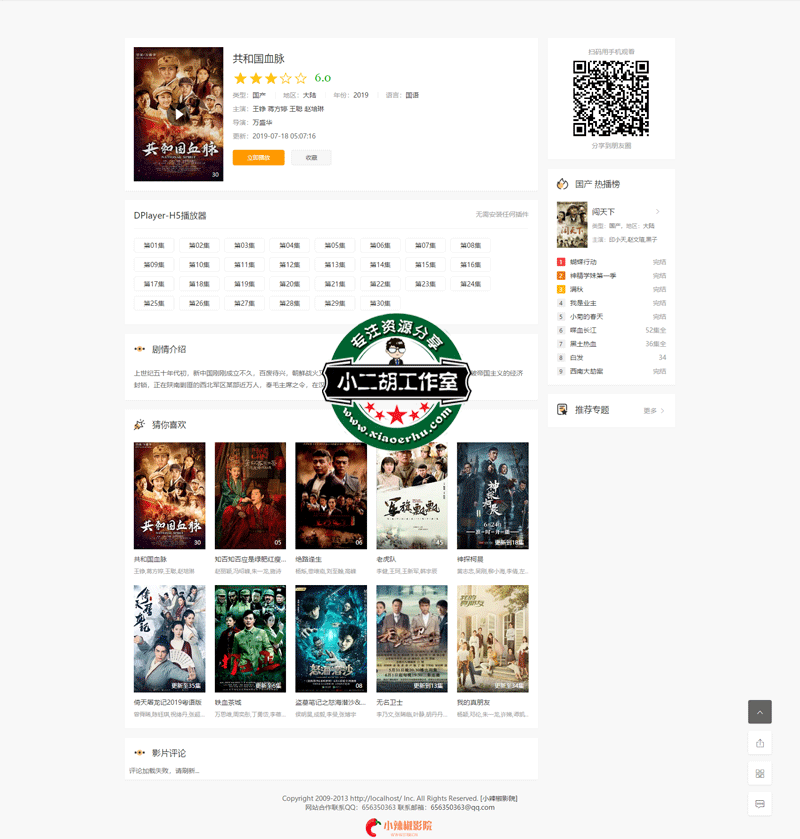Viewport: 800px width, 839px height.
Task: Click the scroll-to-top arrow button
Action: pos(760,712)
